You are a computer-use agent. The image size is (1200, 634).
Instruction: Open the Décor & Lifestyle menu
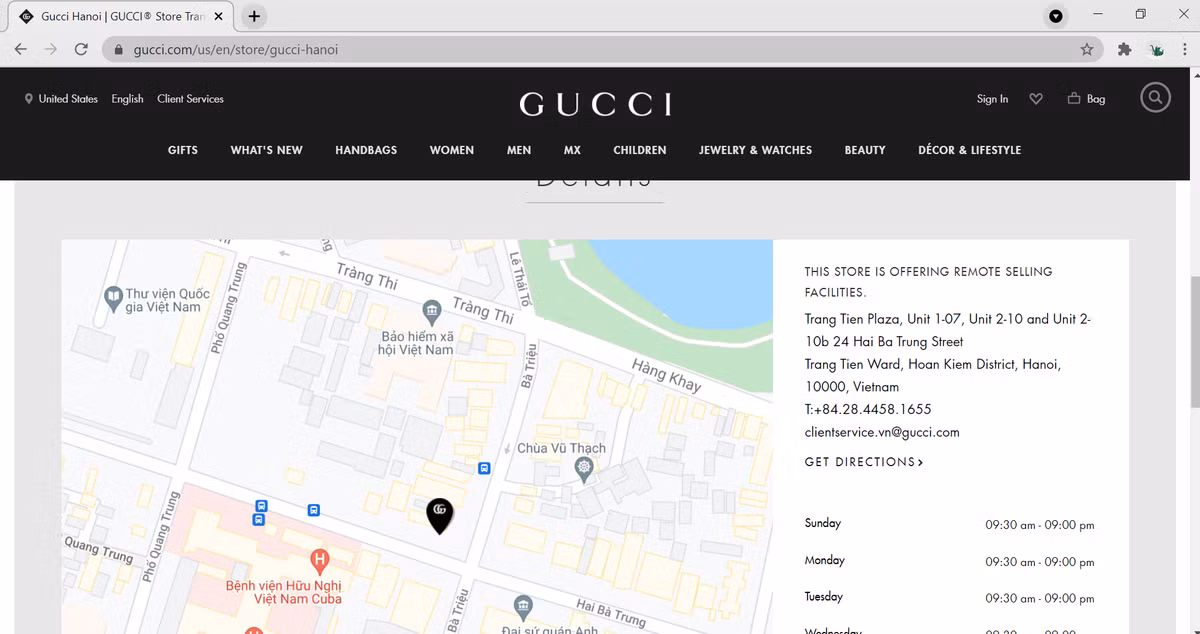[x=969, y=150]
